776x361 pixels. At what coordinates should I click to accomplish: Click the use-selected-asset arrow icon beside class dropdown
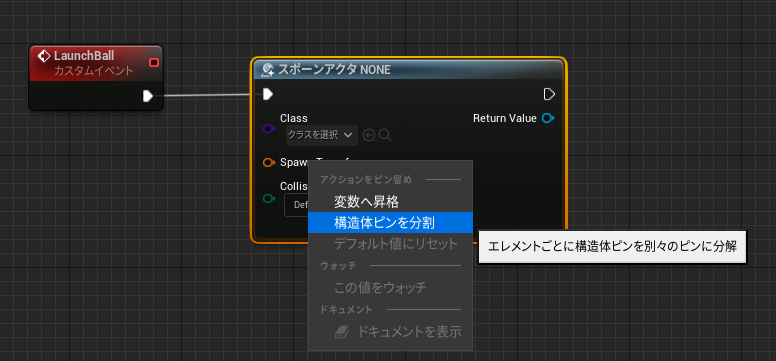(x=369, y=135)
